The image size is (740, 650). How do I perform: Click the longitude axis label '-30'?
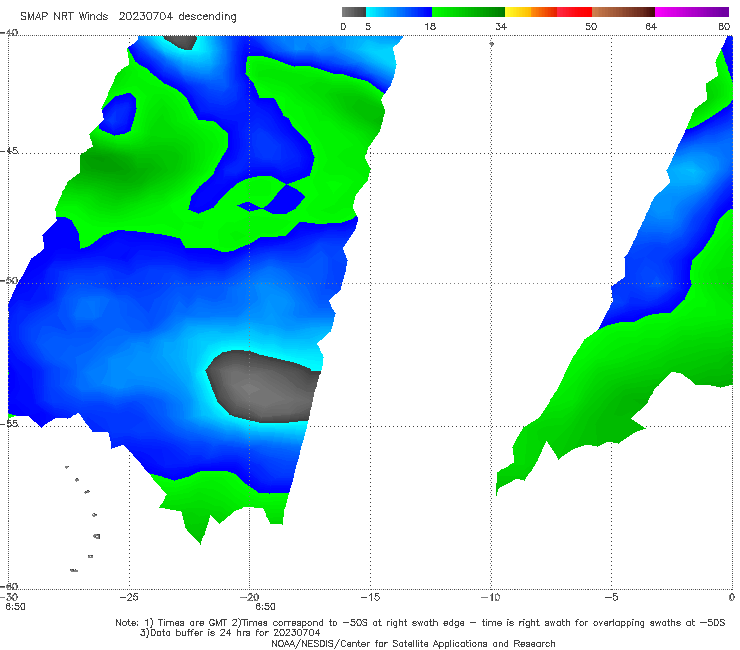pos(9,597)
